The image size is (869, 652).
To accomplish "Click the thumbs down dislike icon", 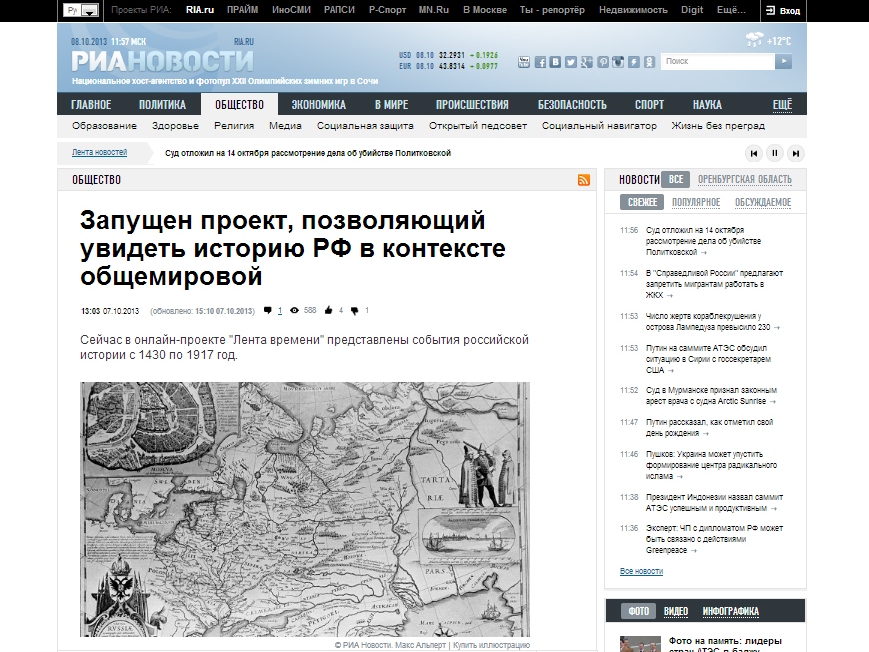I will [x=355, y=310].
